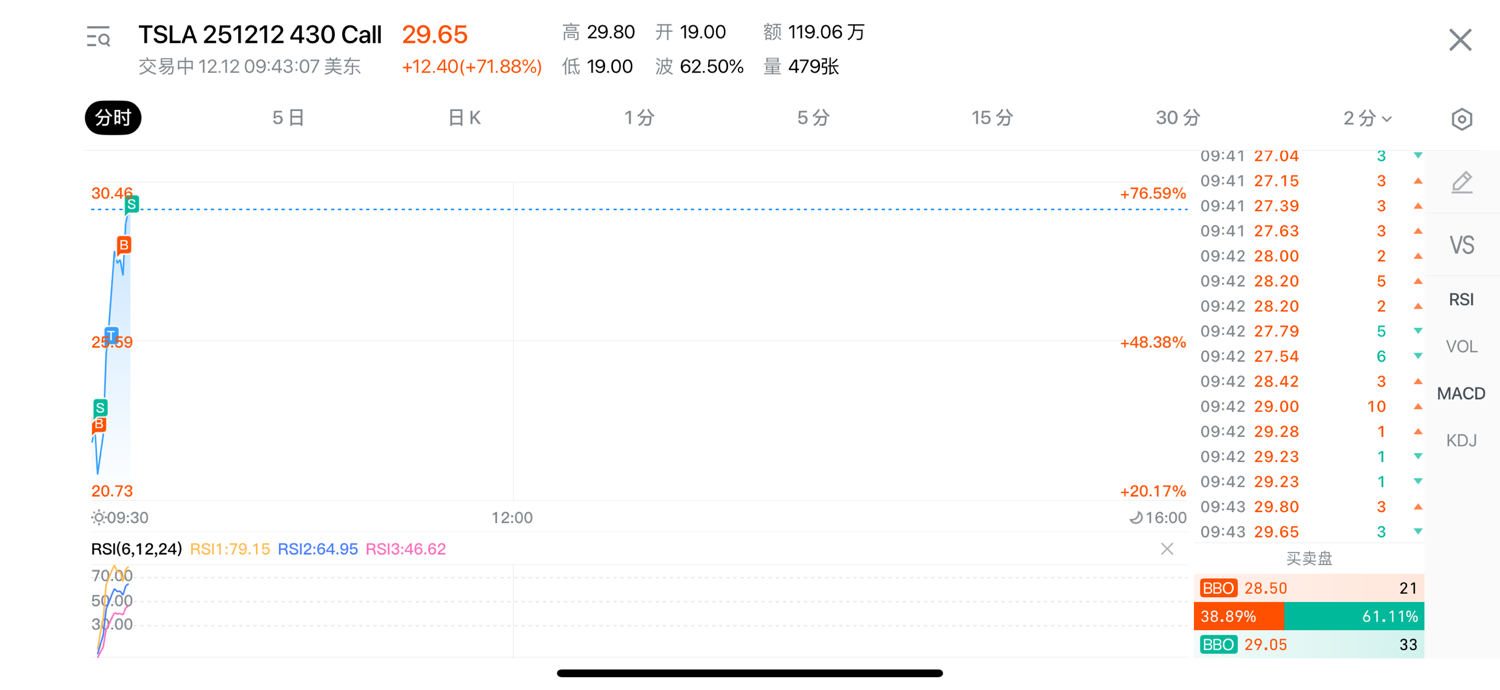Click the blue T marker on chart

coord(111,335)
